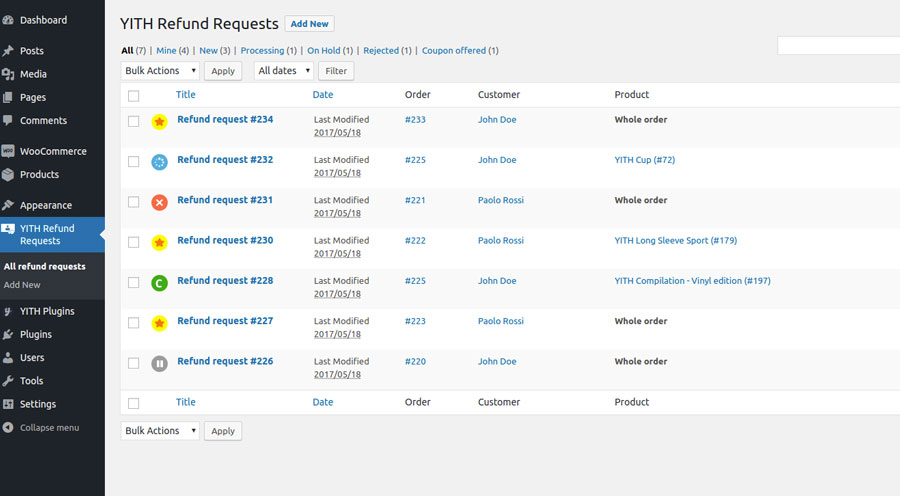Screen dimensions: 900x496
Task: Click the red rejected status icon for request #231
Action: (159, 202)
